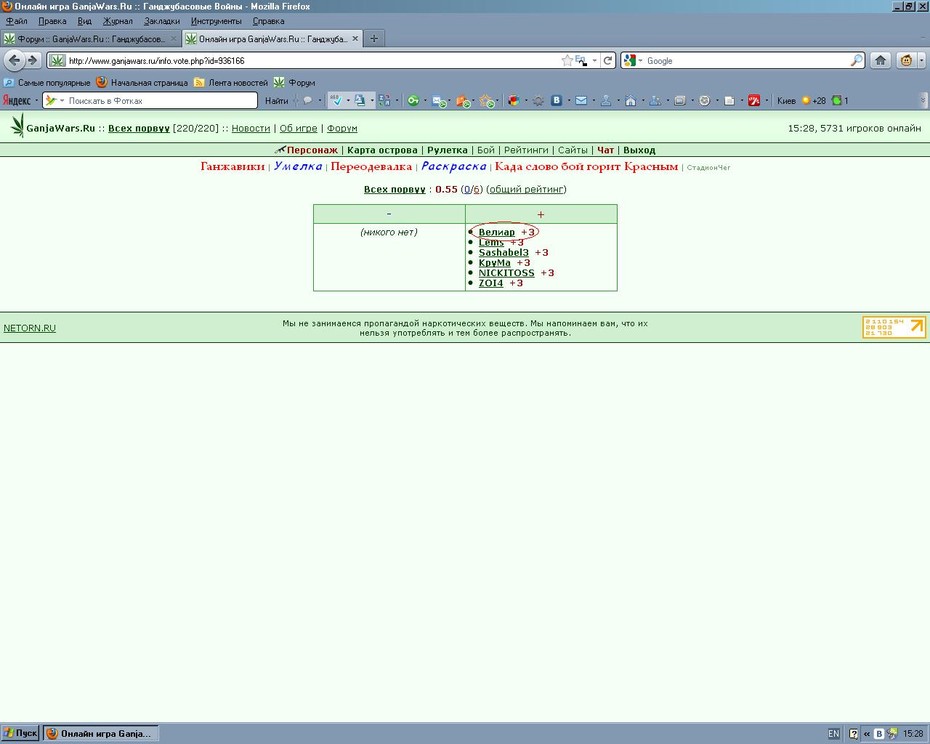Open dropdown arrow beside Yandex search bird icon
Screen dimensions: 930x744
click(62, 101)
